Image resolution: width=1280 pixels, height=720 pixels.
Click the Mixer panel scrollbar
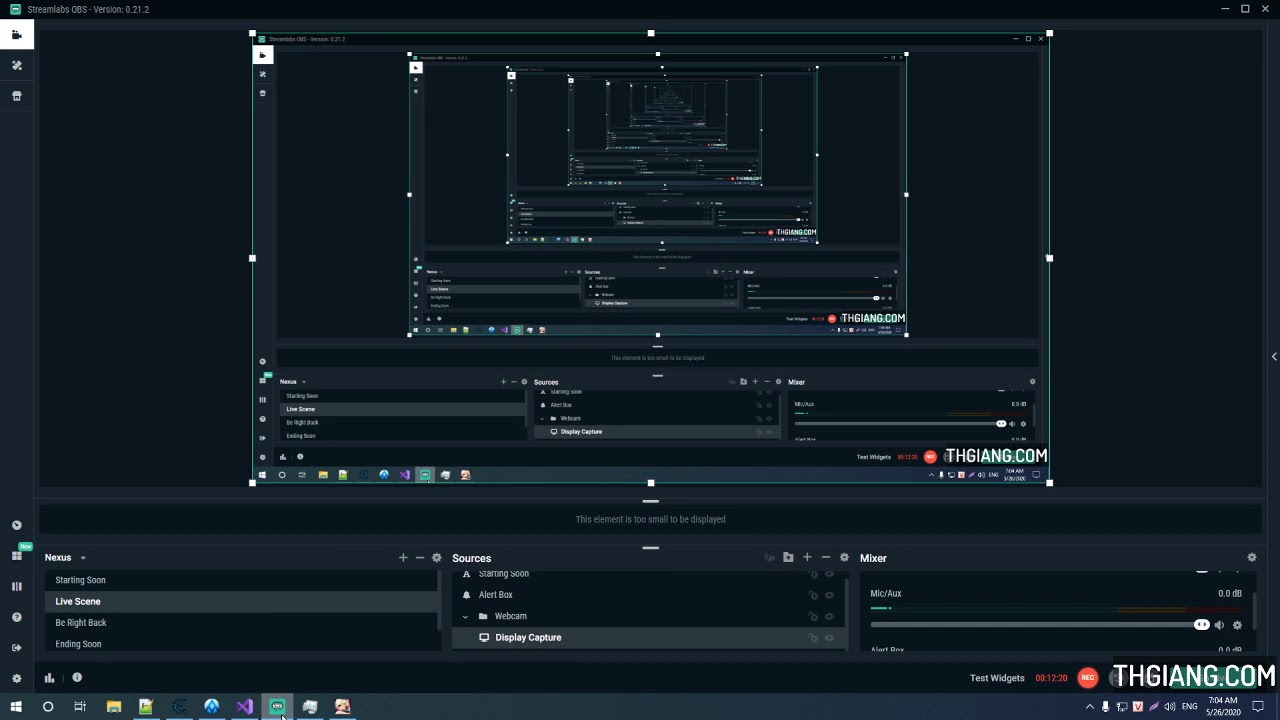1255,612
